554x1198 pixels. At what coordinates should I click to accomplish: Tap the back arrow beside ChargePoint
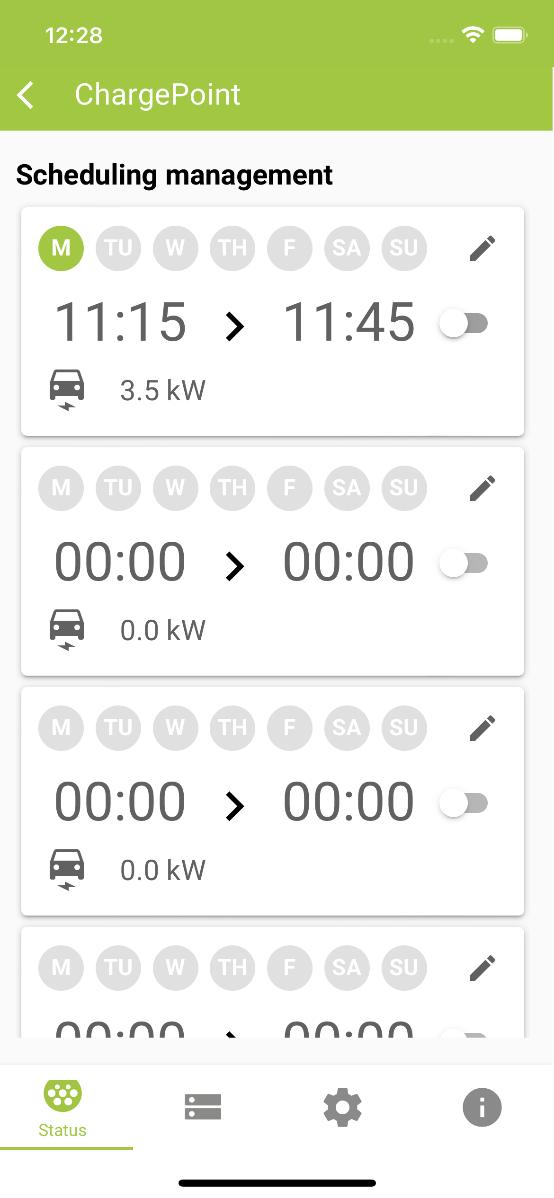coord(25,96)
